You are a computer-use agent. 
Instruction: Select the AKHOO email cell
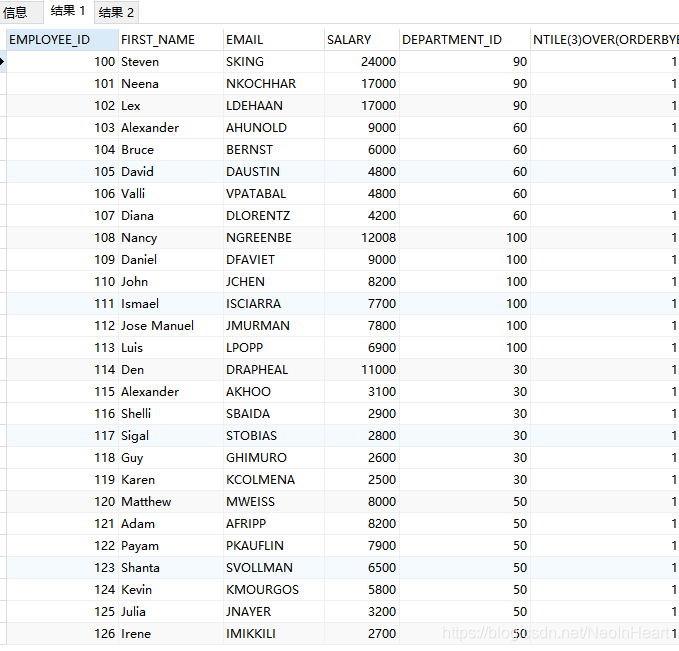(273, 392)
